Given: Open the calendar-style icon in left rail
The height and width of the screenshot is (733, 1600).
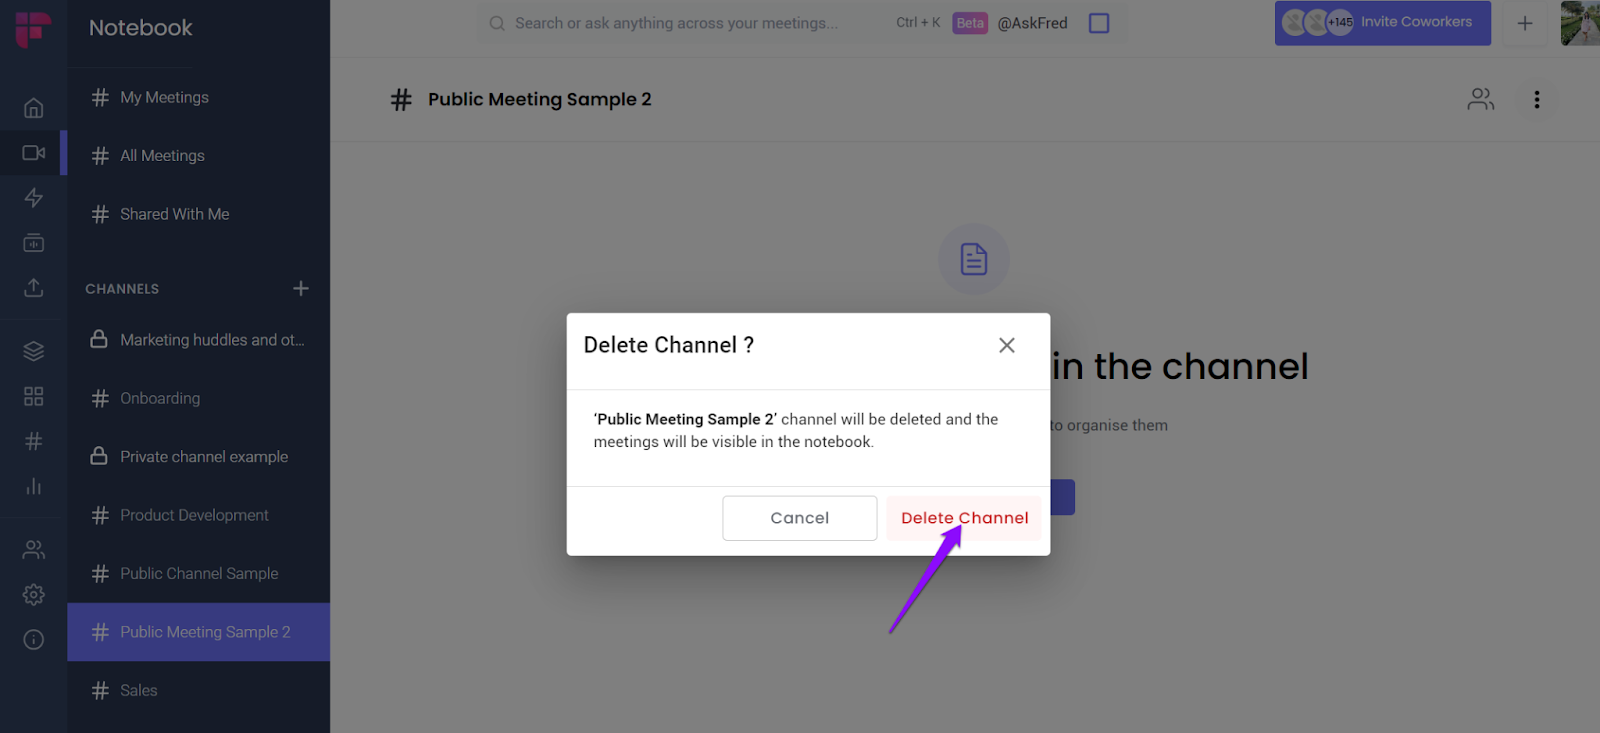Looking at the screenshot, I should coord(33,243).
